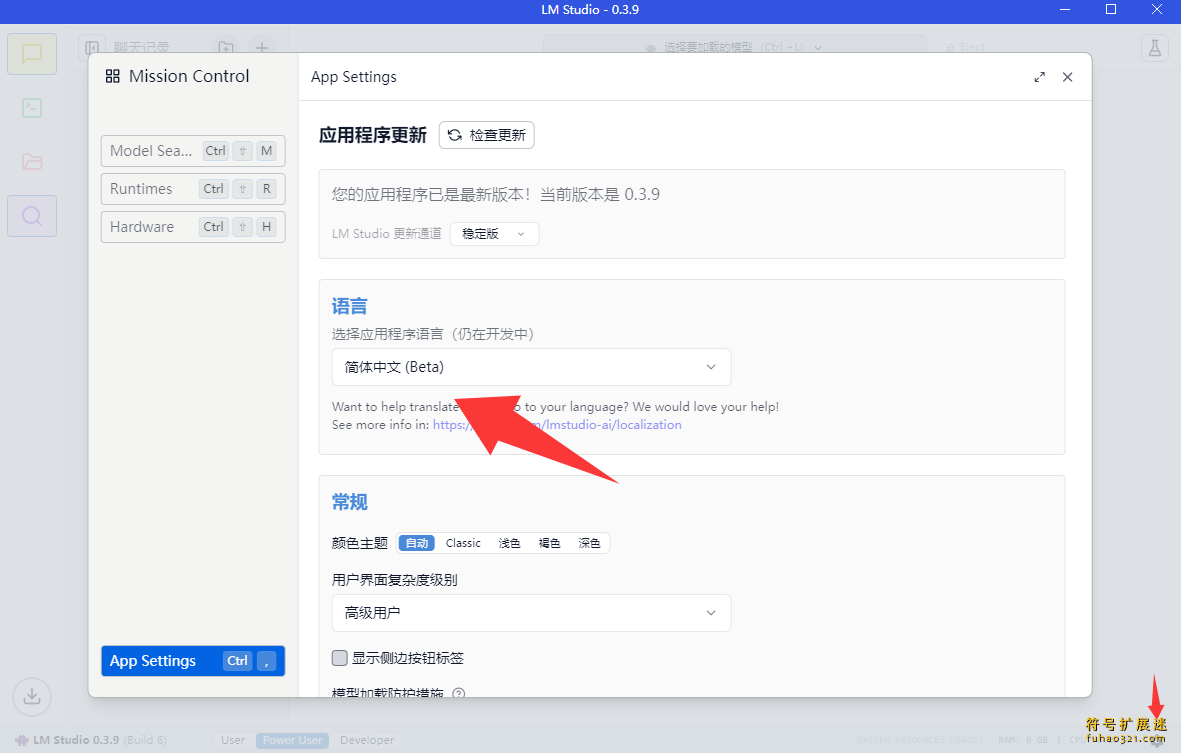The image size is (1181, 753).
Task: Switch to User mode in status bar
Action: pyautogui.click(x=233, y=740)
